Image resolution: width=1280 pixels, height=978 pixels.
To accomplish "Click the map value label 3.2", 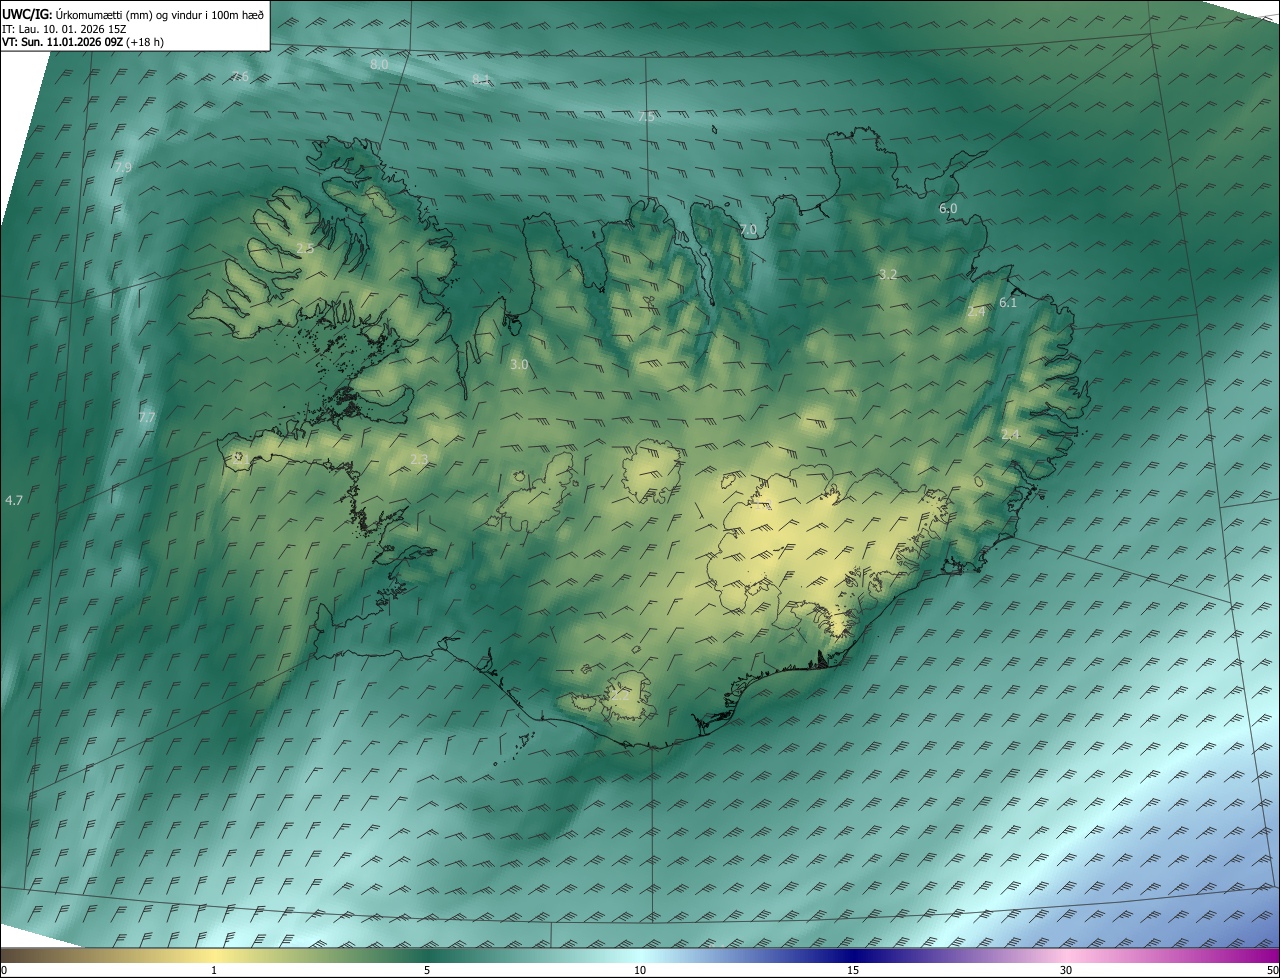I will coord(888,274).
